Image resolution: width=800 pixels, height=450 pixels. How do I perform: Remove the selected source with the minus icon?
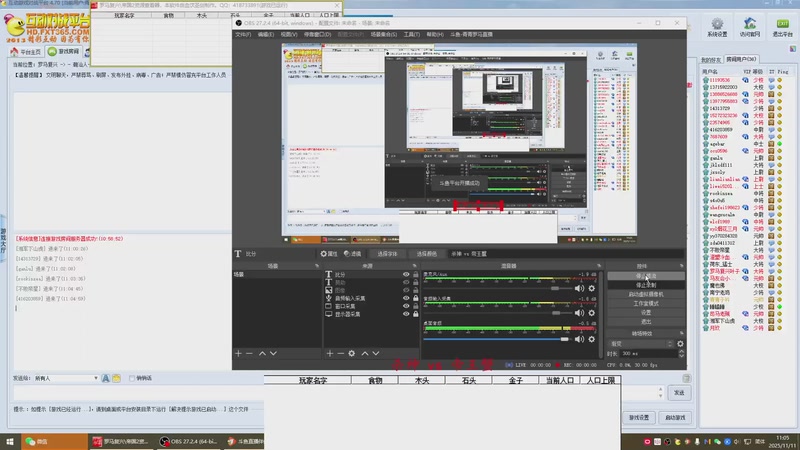(340, 353)
